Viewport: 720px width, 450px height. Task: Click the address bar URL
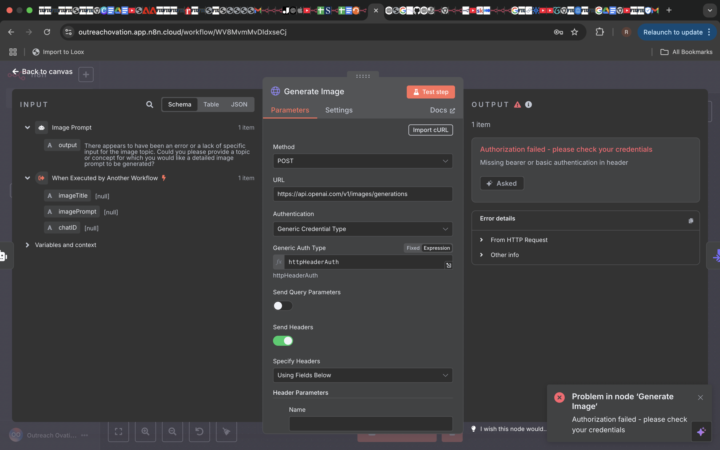[182, 32]
